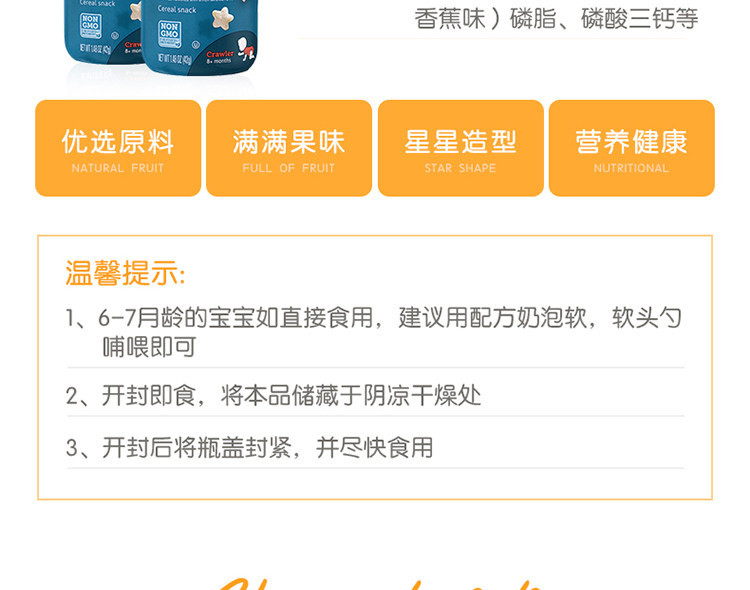This screenshot has height=590, width=750.
Task: Click the NON GMO label on left pouch
Action: tap(90, 26)
